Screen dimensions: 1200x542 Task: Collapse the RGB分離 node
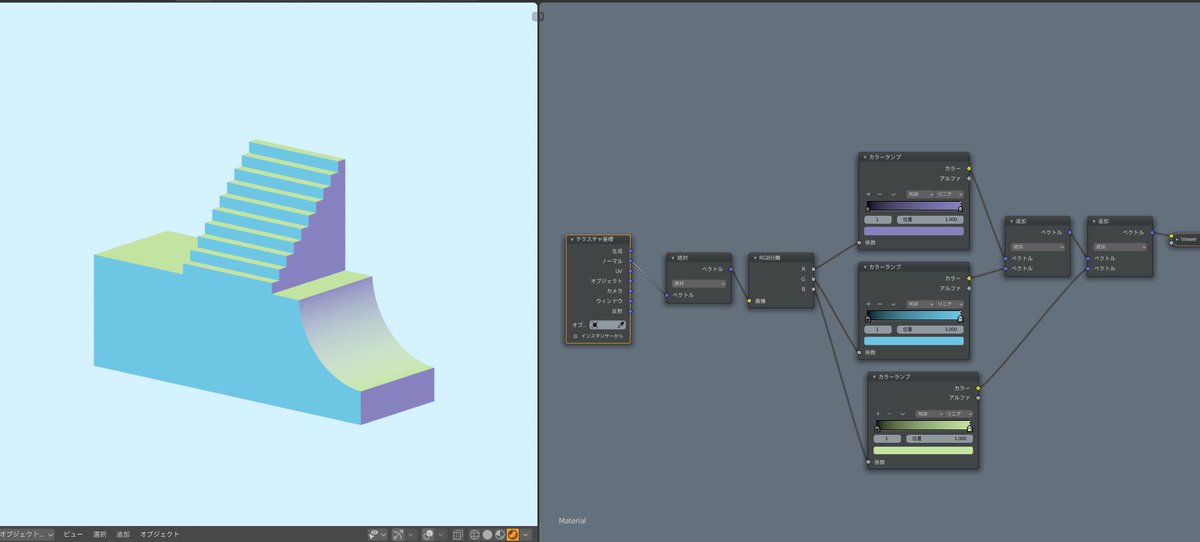(755, 258)
